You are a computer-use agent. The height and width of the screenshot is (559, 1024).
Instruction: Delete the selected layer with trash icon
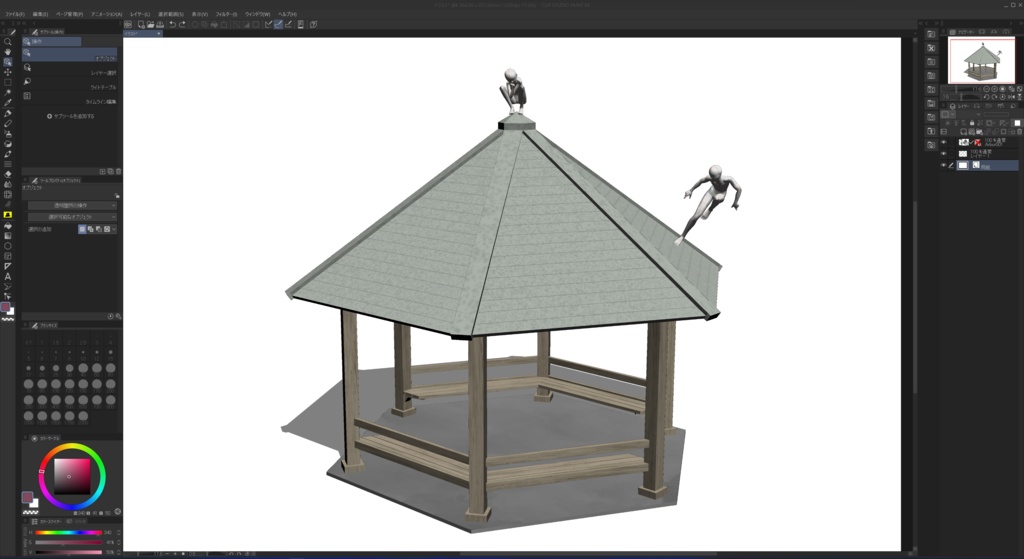(1019, 131)
